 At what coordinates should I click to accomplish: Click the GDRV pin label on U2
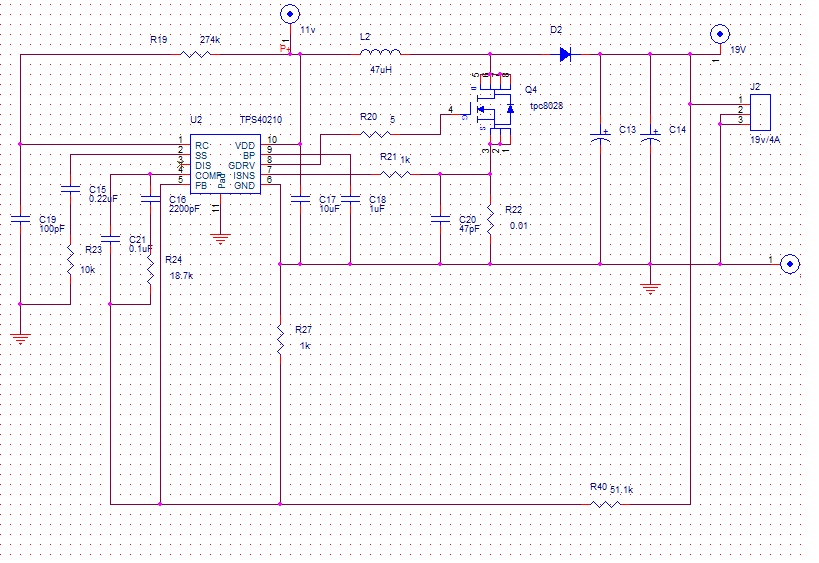[x=241, y=166]
